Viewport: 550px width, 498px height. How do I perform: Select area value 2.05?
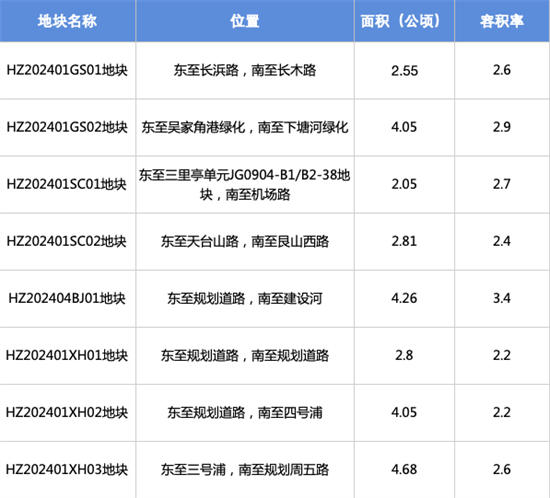pos(404,184)
